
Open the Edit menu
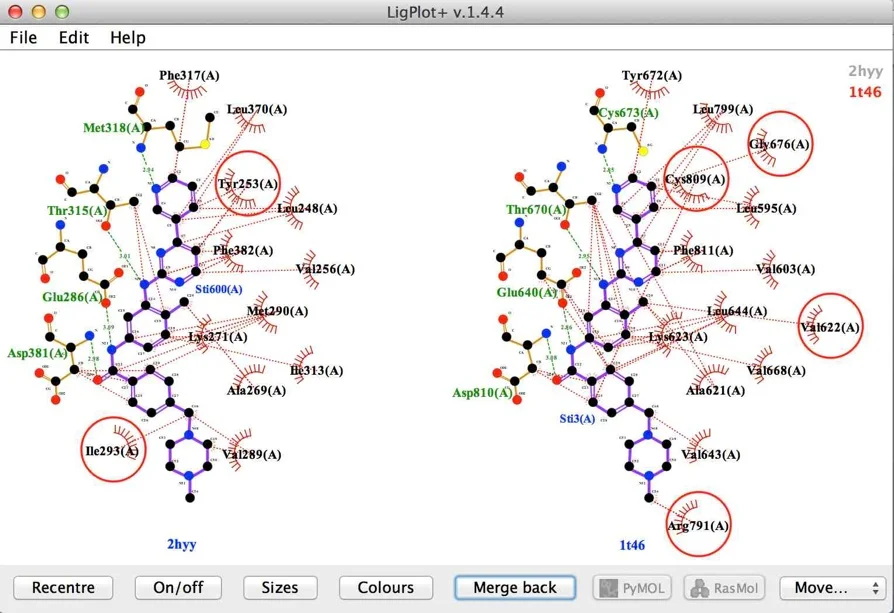(x=74, y=38)
